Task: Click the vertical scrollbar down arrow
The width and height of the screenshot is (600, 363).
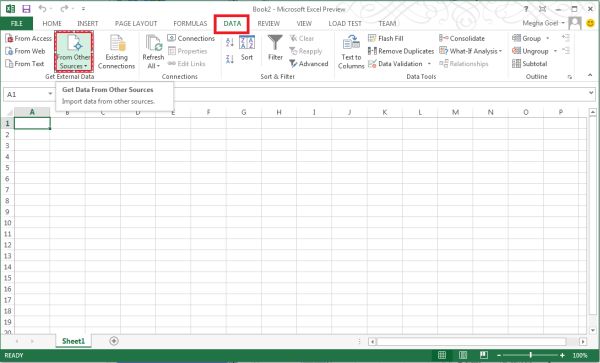Action: [593, 330]
